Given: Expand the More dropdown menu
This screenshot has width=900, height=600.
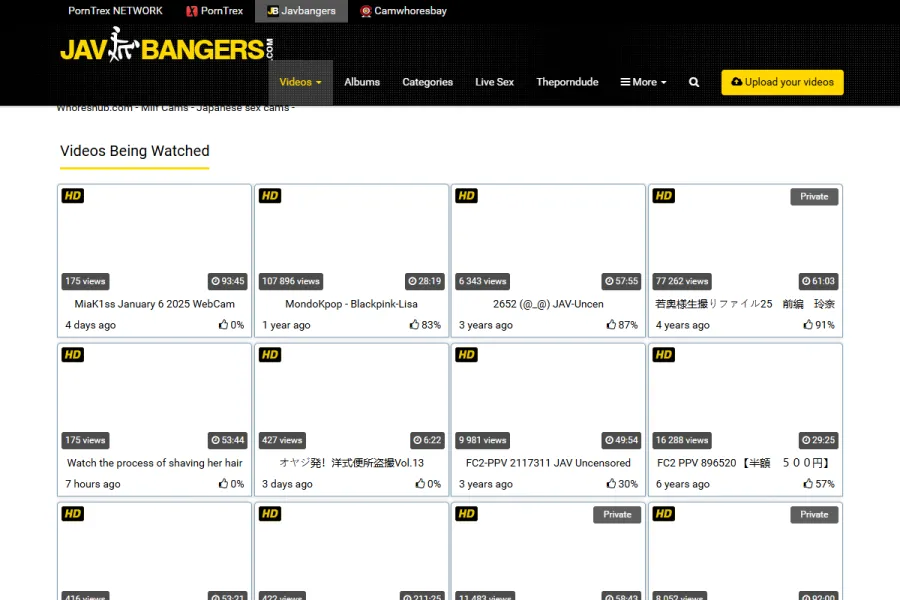Looking at the screenshot, I should click(643, 82).
